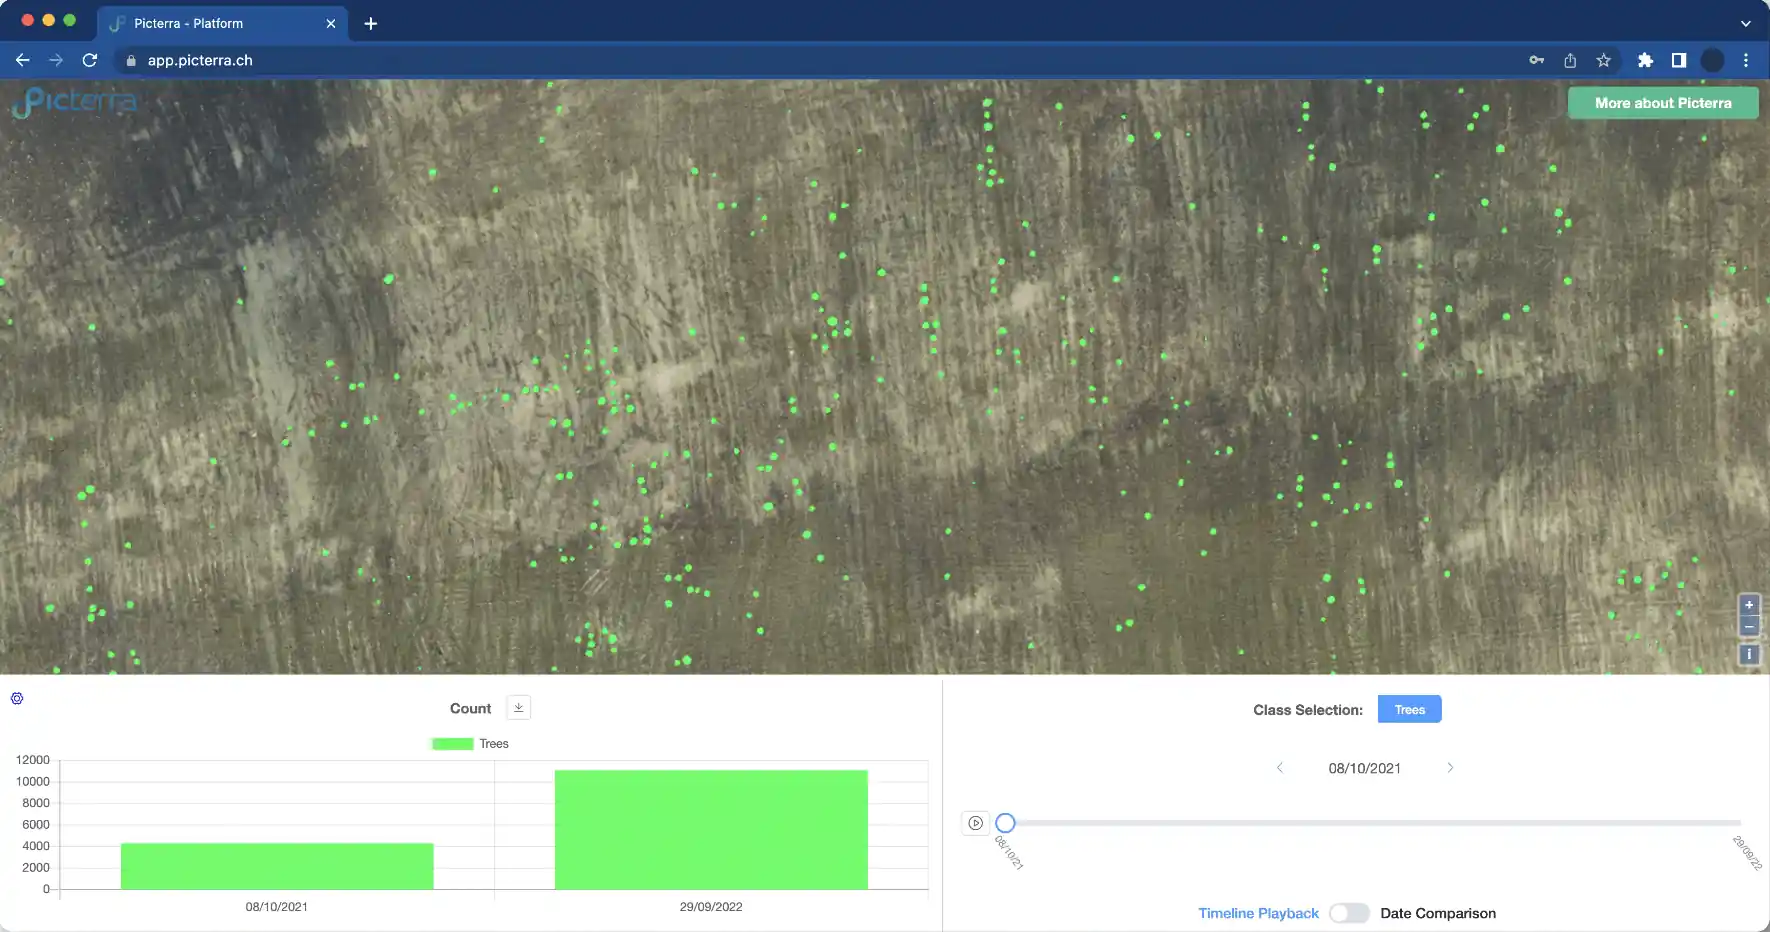Show map attribution info

(1749, 654)
